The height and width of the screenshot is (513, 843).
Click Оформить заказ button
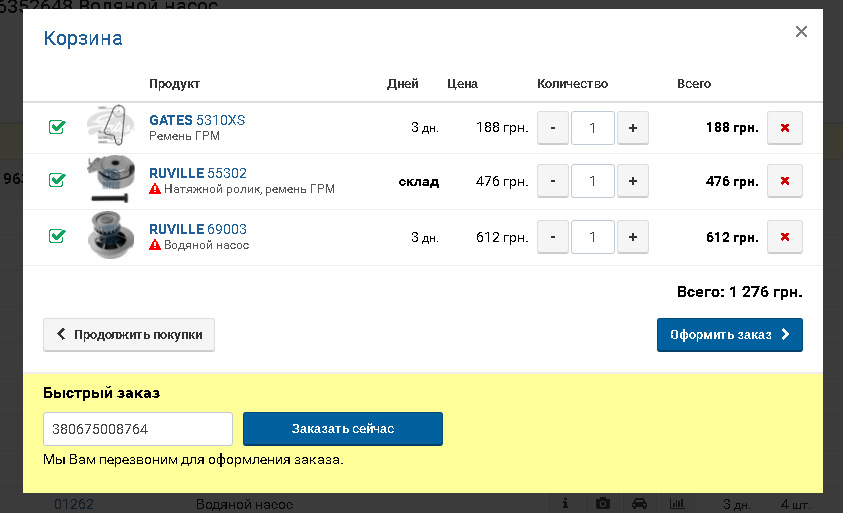coord(730,334)
